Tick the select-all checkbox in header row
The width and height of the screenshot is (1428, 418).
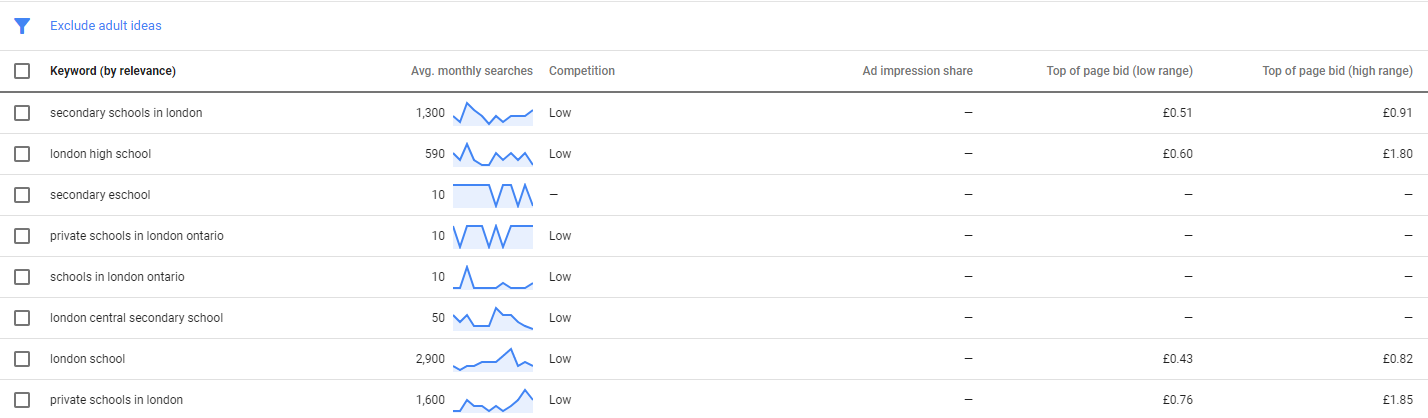(x=22, y=71)
